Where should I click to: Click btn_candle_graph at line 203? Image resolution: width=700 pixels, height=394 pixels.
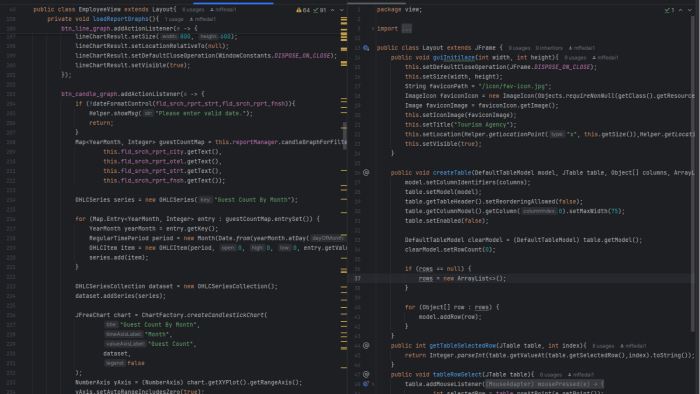click(x=89, y=94)
